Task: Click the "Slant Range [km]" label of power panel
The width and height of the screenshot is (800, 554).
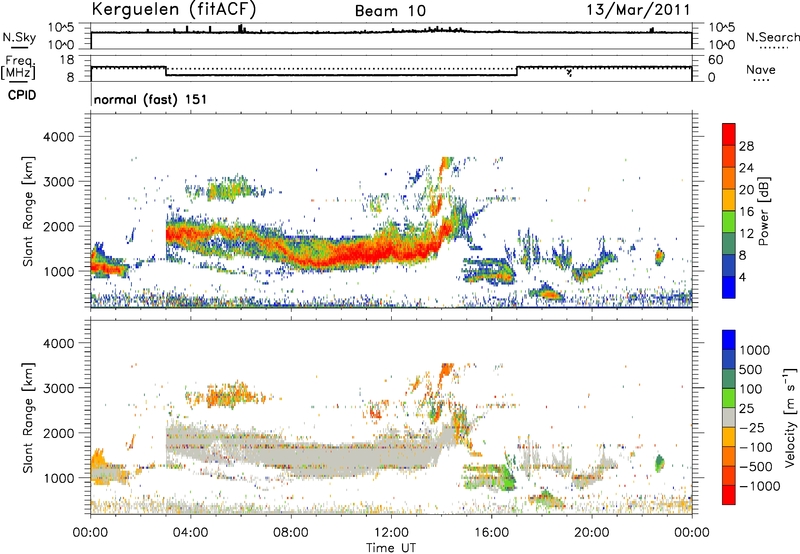Action: 28,211
